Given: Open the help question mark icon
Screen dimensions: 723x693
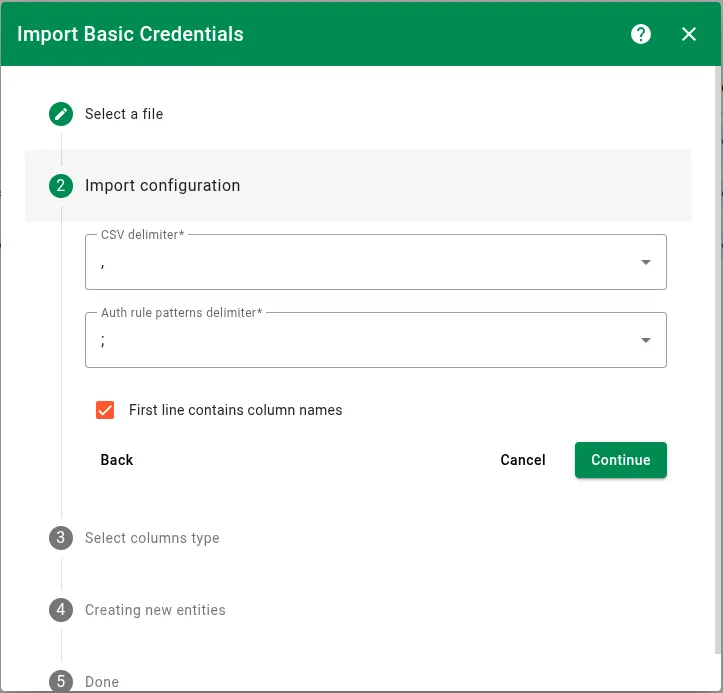Looking at the screenshot, I should click(640, 34).
